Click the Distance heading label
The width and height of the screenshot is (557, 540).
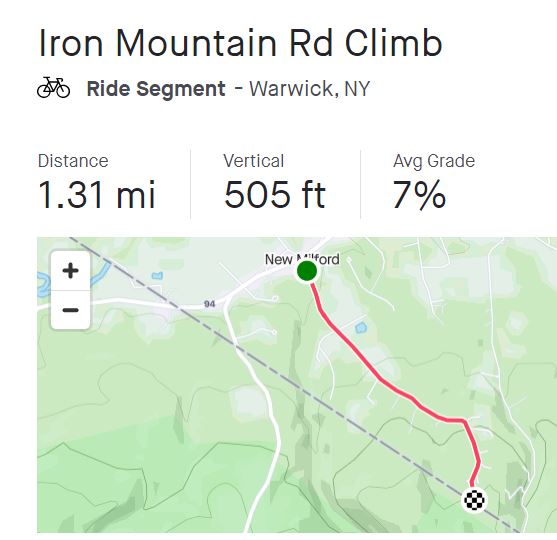73,161
